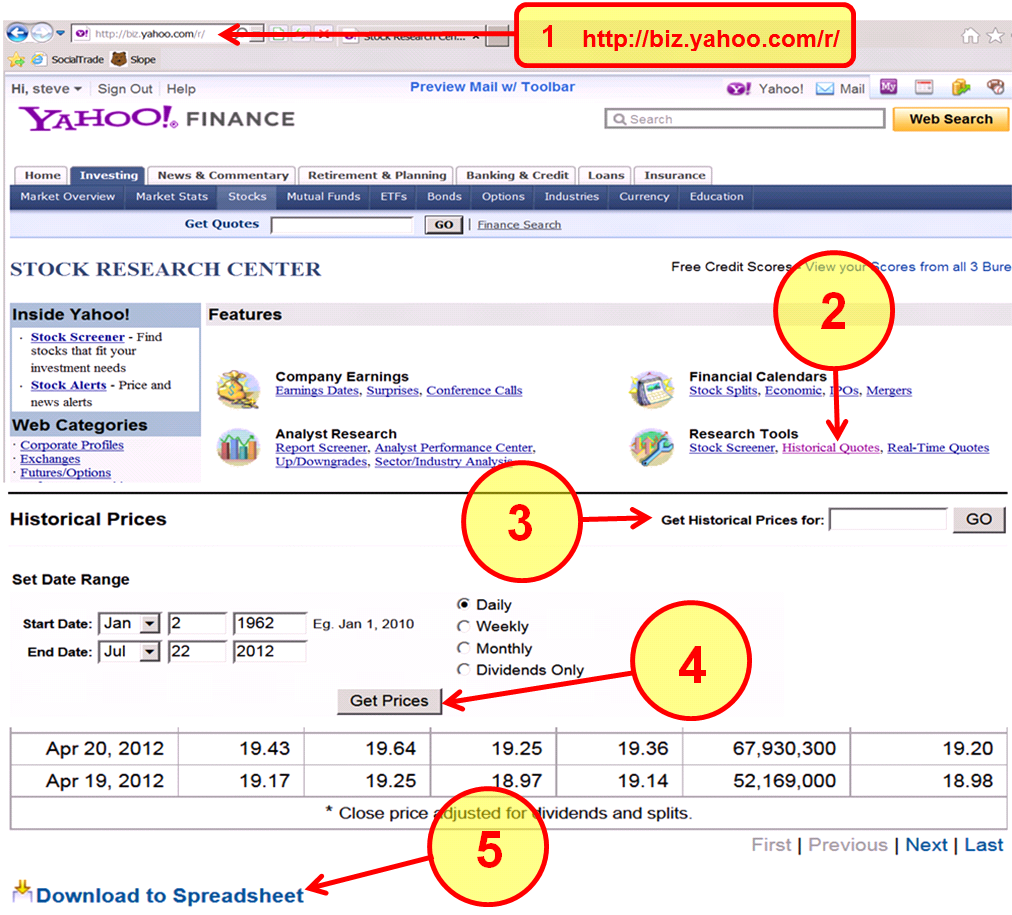The width and height of the screenshot is (1012, 915).
Task: Click the browser Home icon
Action: coord(970,35)
